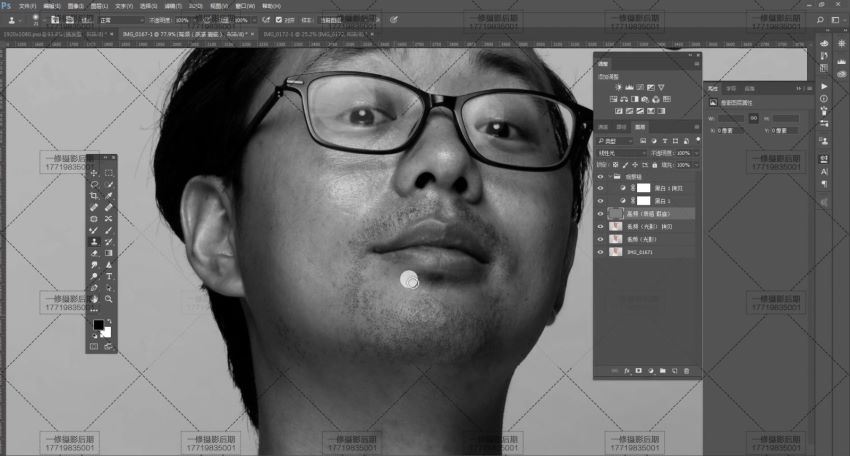Select the Zoom tool

tap(108, 299)
